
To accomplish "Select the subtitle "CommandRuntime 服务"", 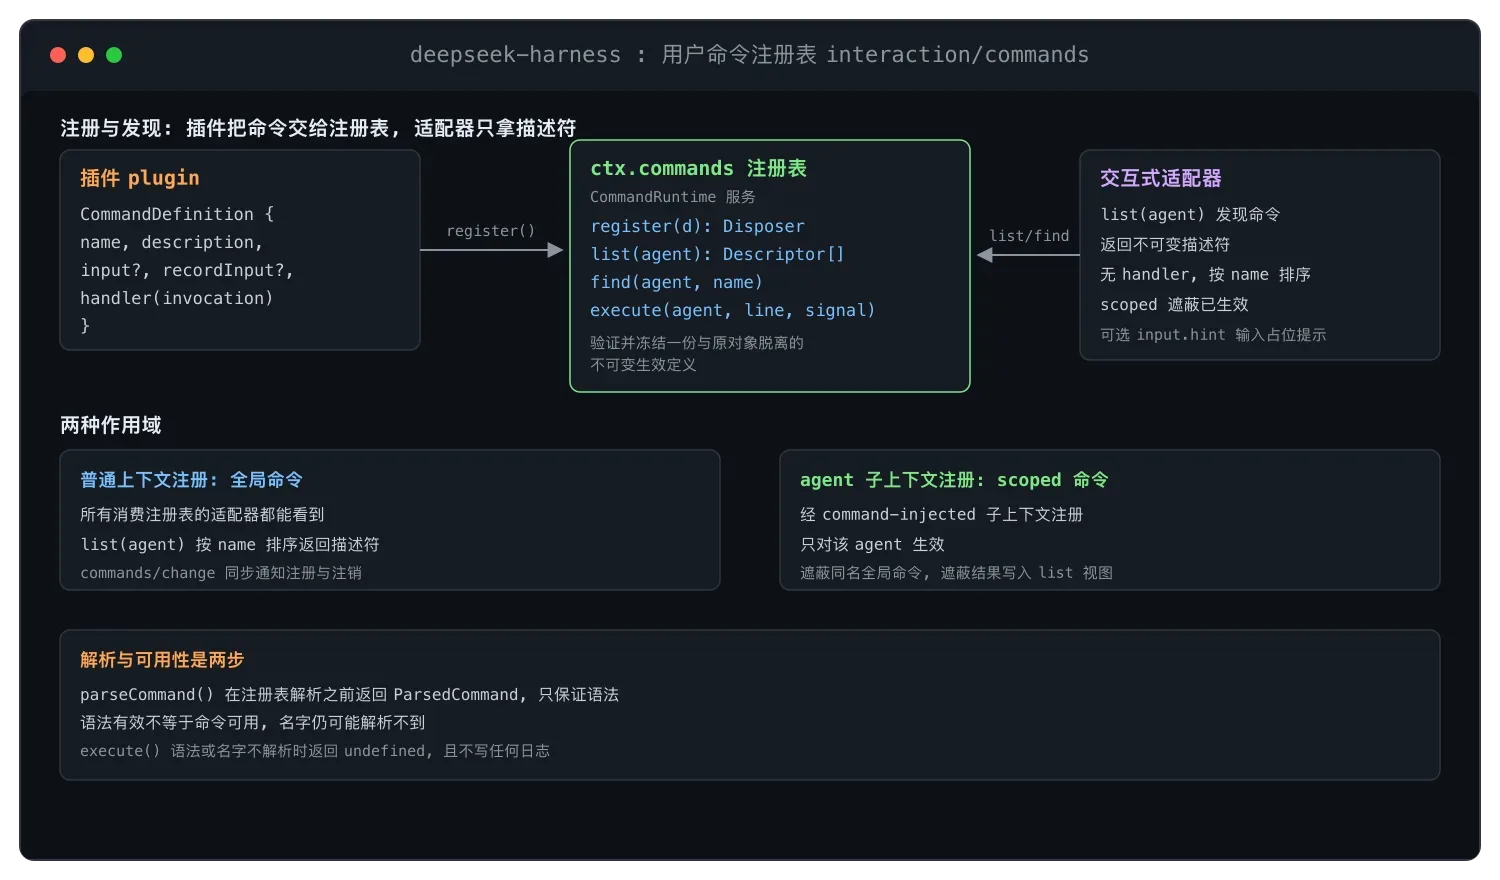I will 673,197.
